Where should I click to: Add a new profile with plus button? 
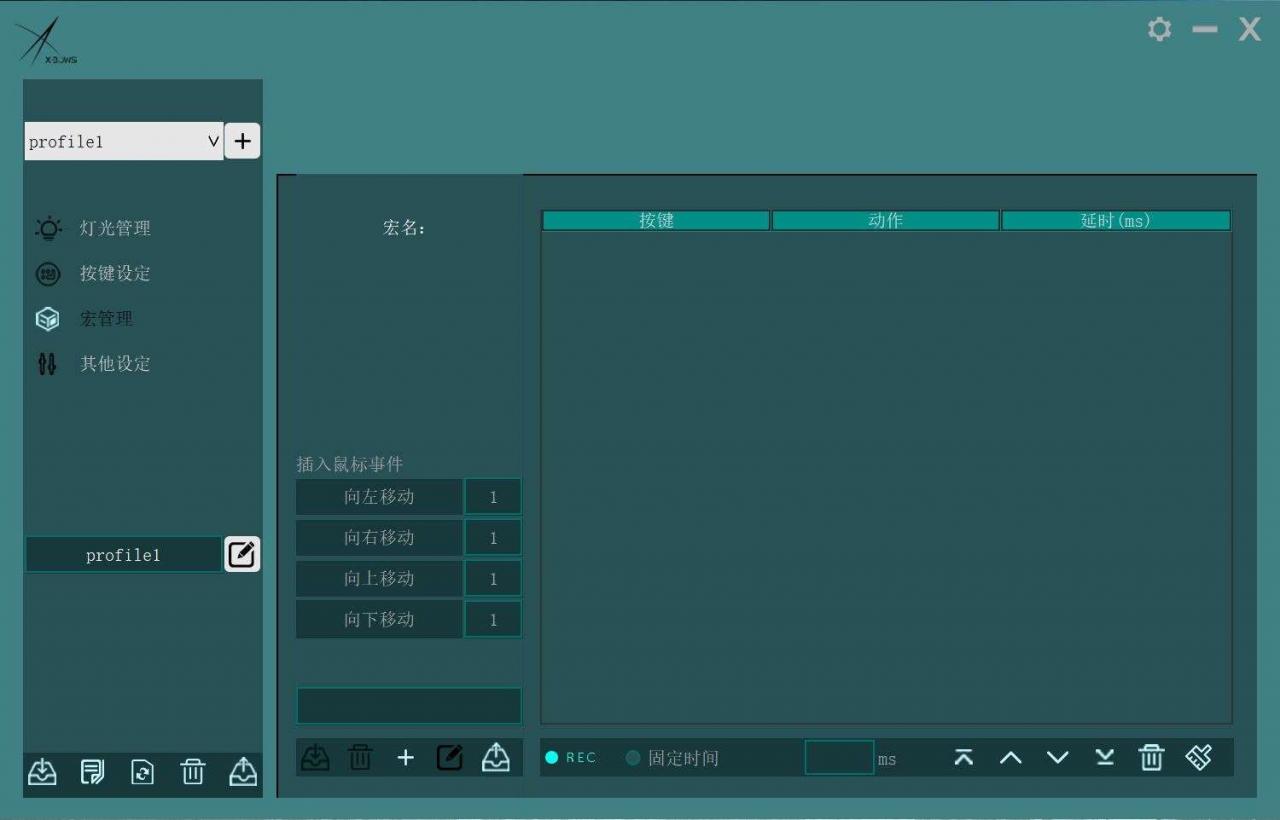[242, 141]
